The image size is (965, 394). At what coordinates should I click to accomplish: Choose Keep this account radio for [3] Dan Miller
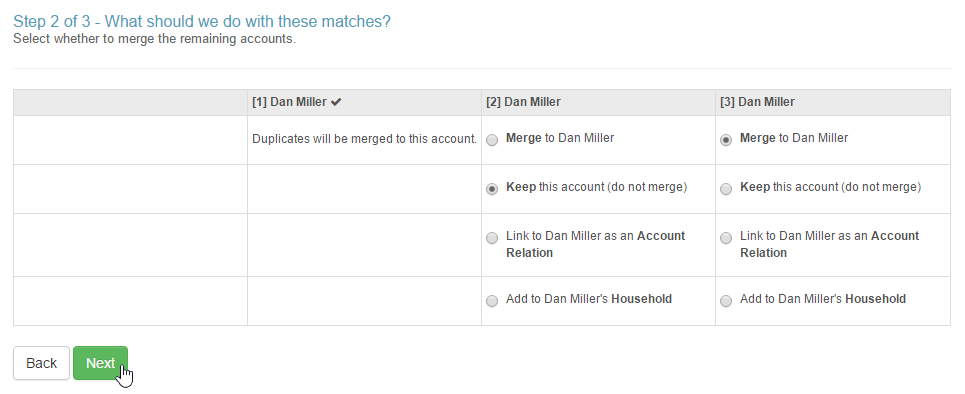pos(726,189)
